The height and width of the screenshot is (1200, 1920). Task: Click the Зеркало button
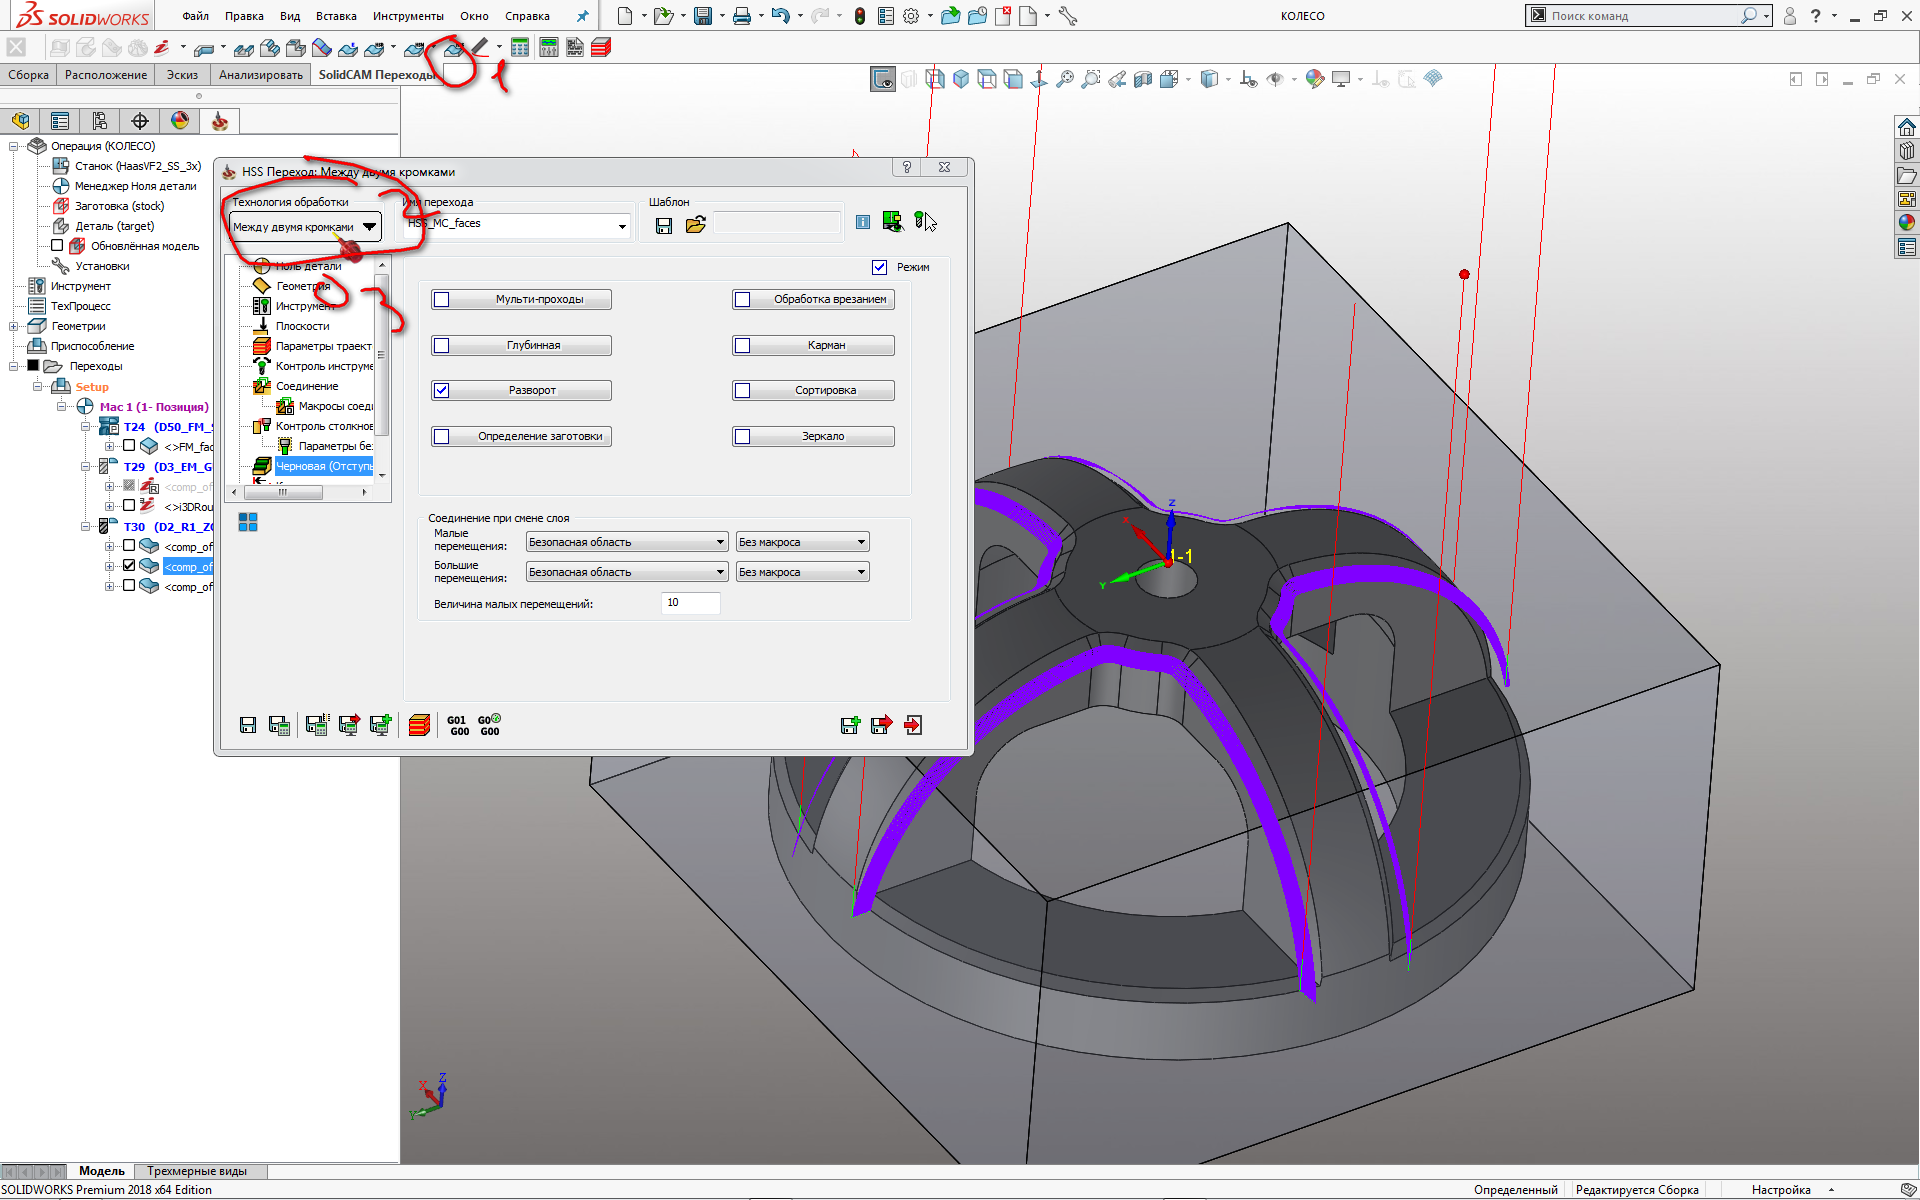pyautogui.click(x=823, y=436)
